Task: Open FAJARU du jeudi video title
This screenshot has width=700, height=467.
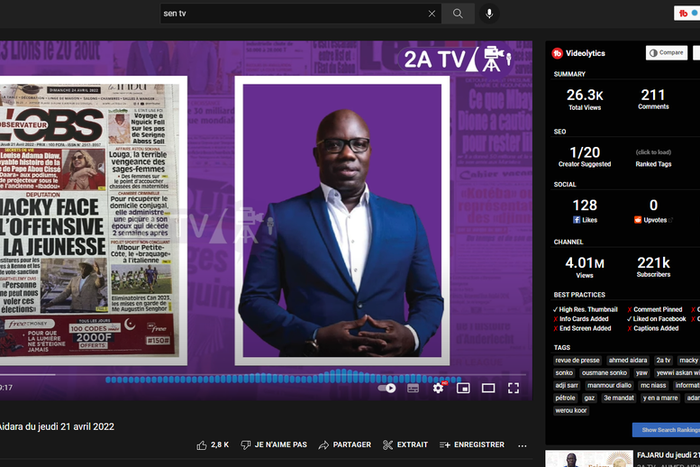Action: click(x=668, y=455)
